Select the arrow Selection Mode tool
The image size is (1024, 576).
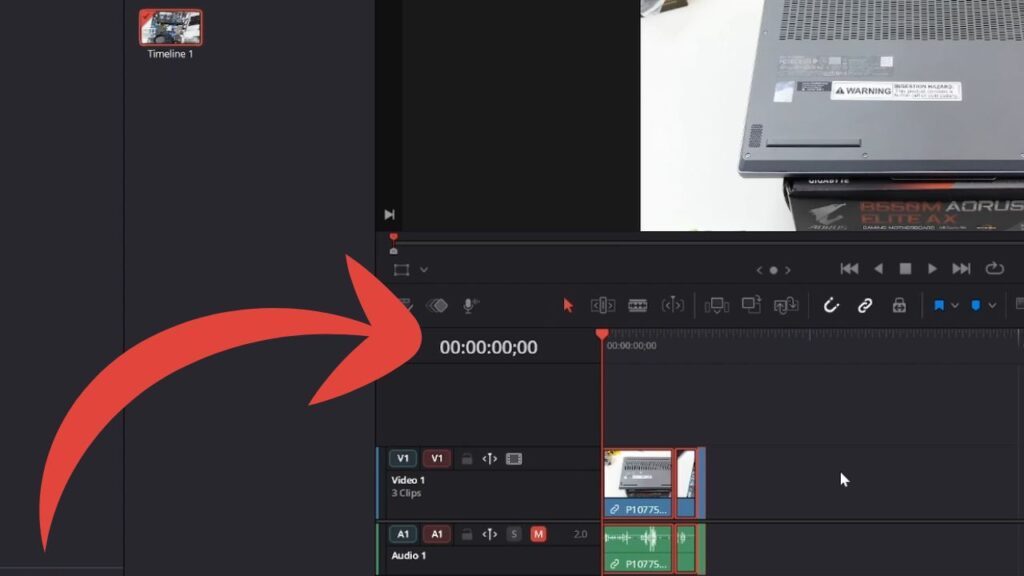[x=568, y=306]
